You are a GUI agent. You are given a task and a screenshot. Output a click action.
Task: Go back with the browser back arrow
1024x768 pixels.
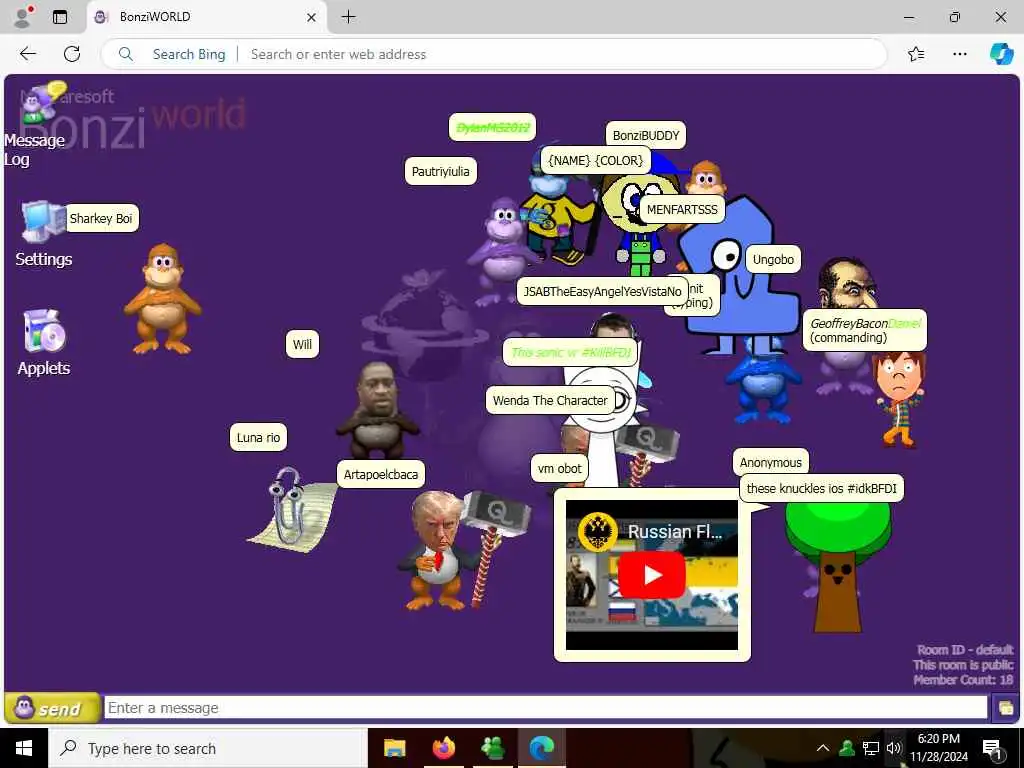(27, 54)
